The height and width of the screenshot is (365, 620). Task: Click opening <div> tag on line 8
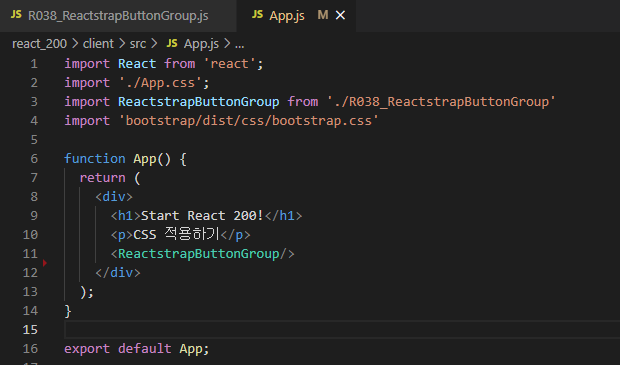[114, 197]
